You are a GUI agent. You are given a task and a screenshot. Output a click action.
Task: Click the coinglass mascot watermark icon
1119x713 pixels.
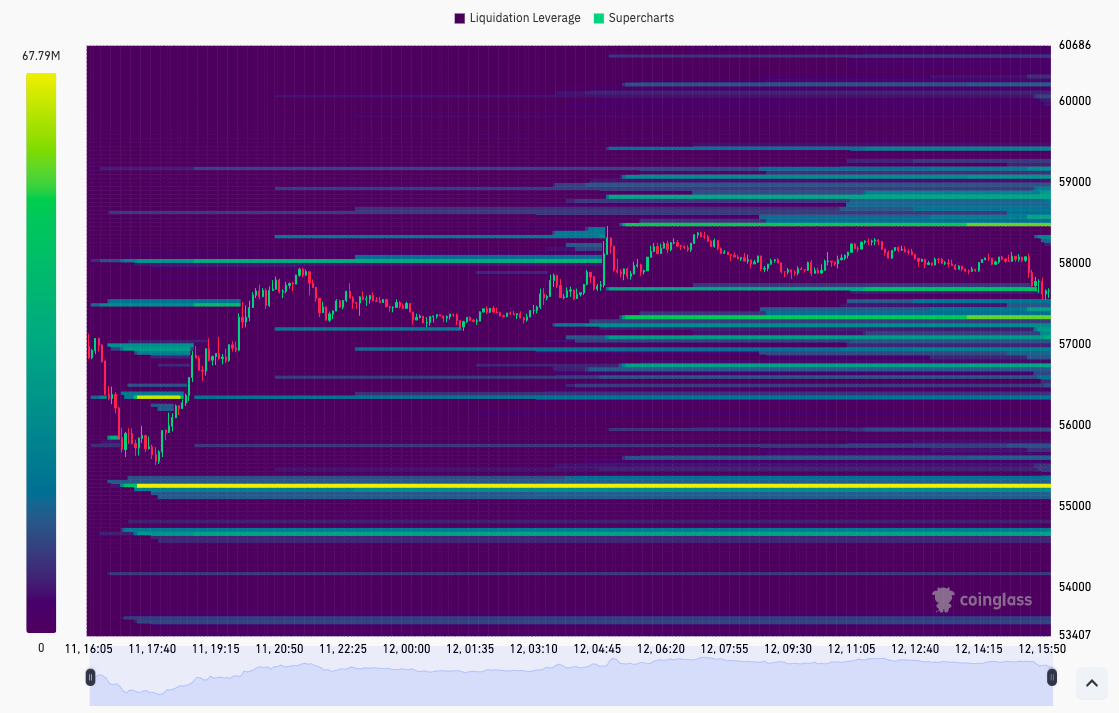pos(943,599)
